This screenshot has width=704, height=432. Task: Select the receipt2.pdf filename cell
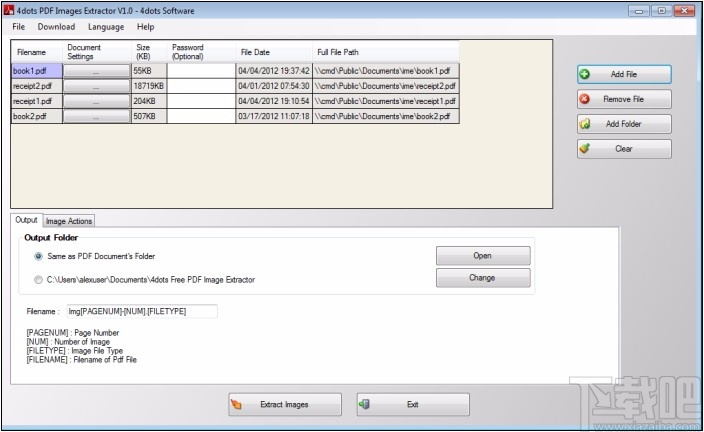37,86
